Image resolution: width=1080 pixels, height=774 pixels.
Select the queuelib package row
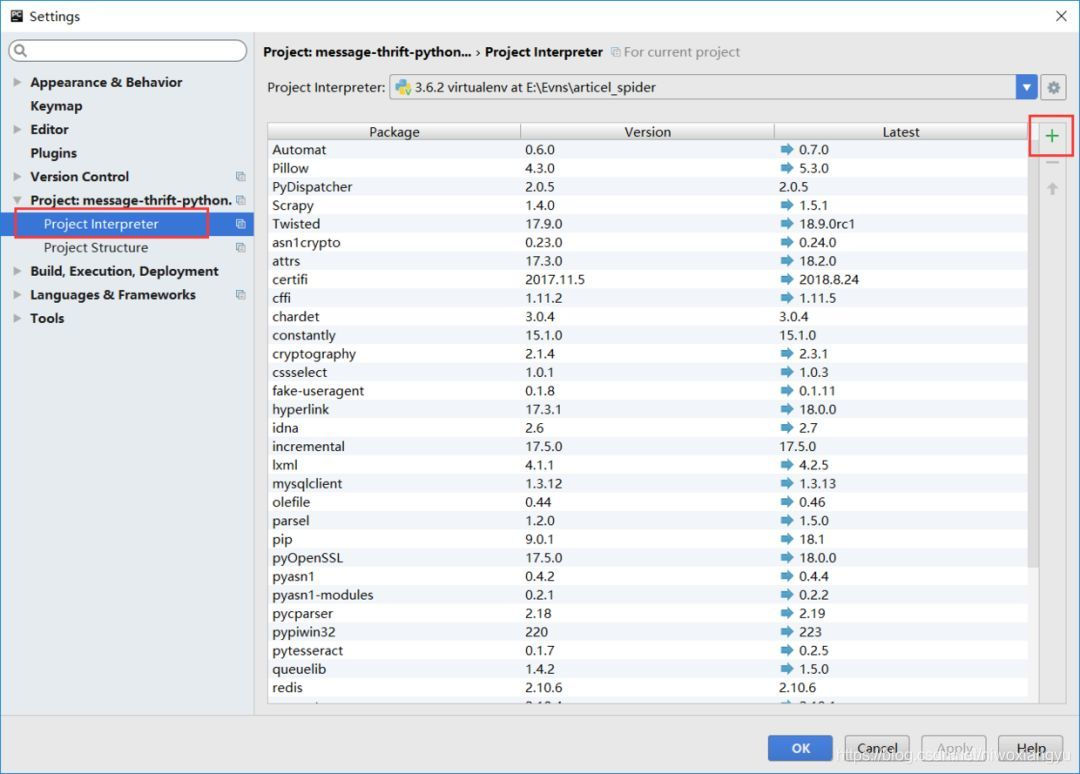(x=647, y=669)
